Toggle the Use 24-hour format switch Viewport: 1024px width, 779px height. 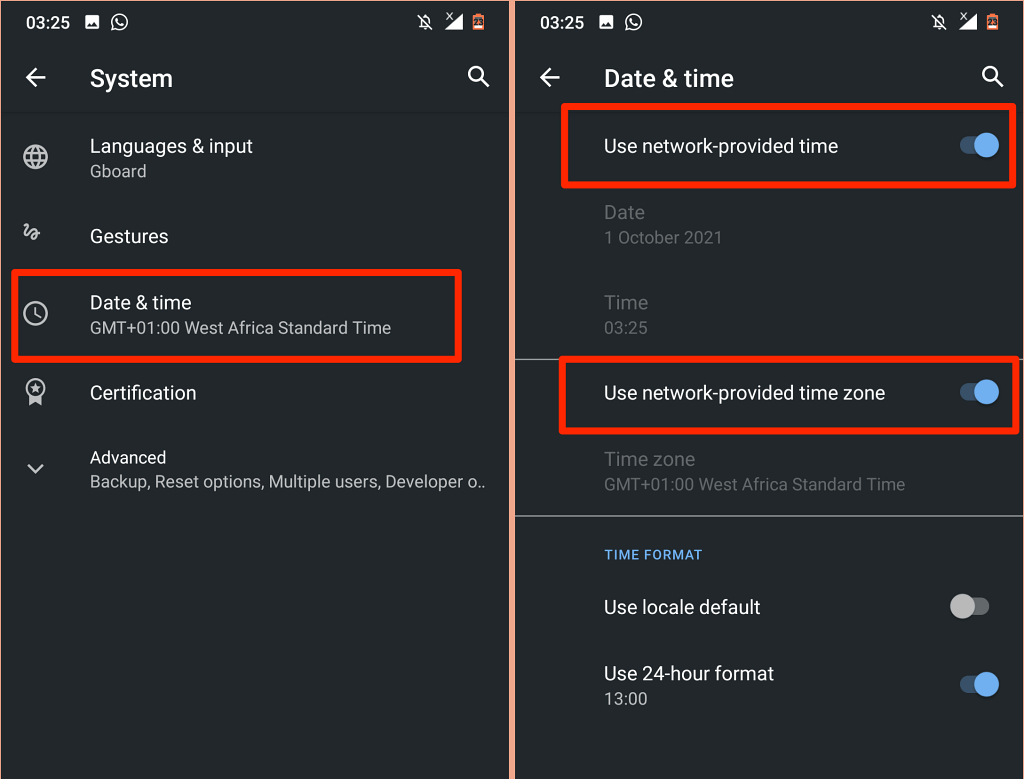tap(979, 684)
